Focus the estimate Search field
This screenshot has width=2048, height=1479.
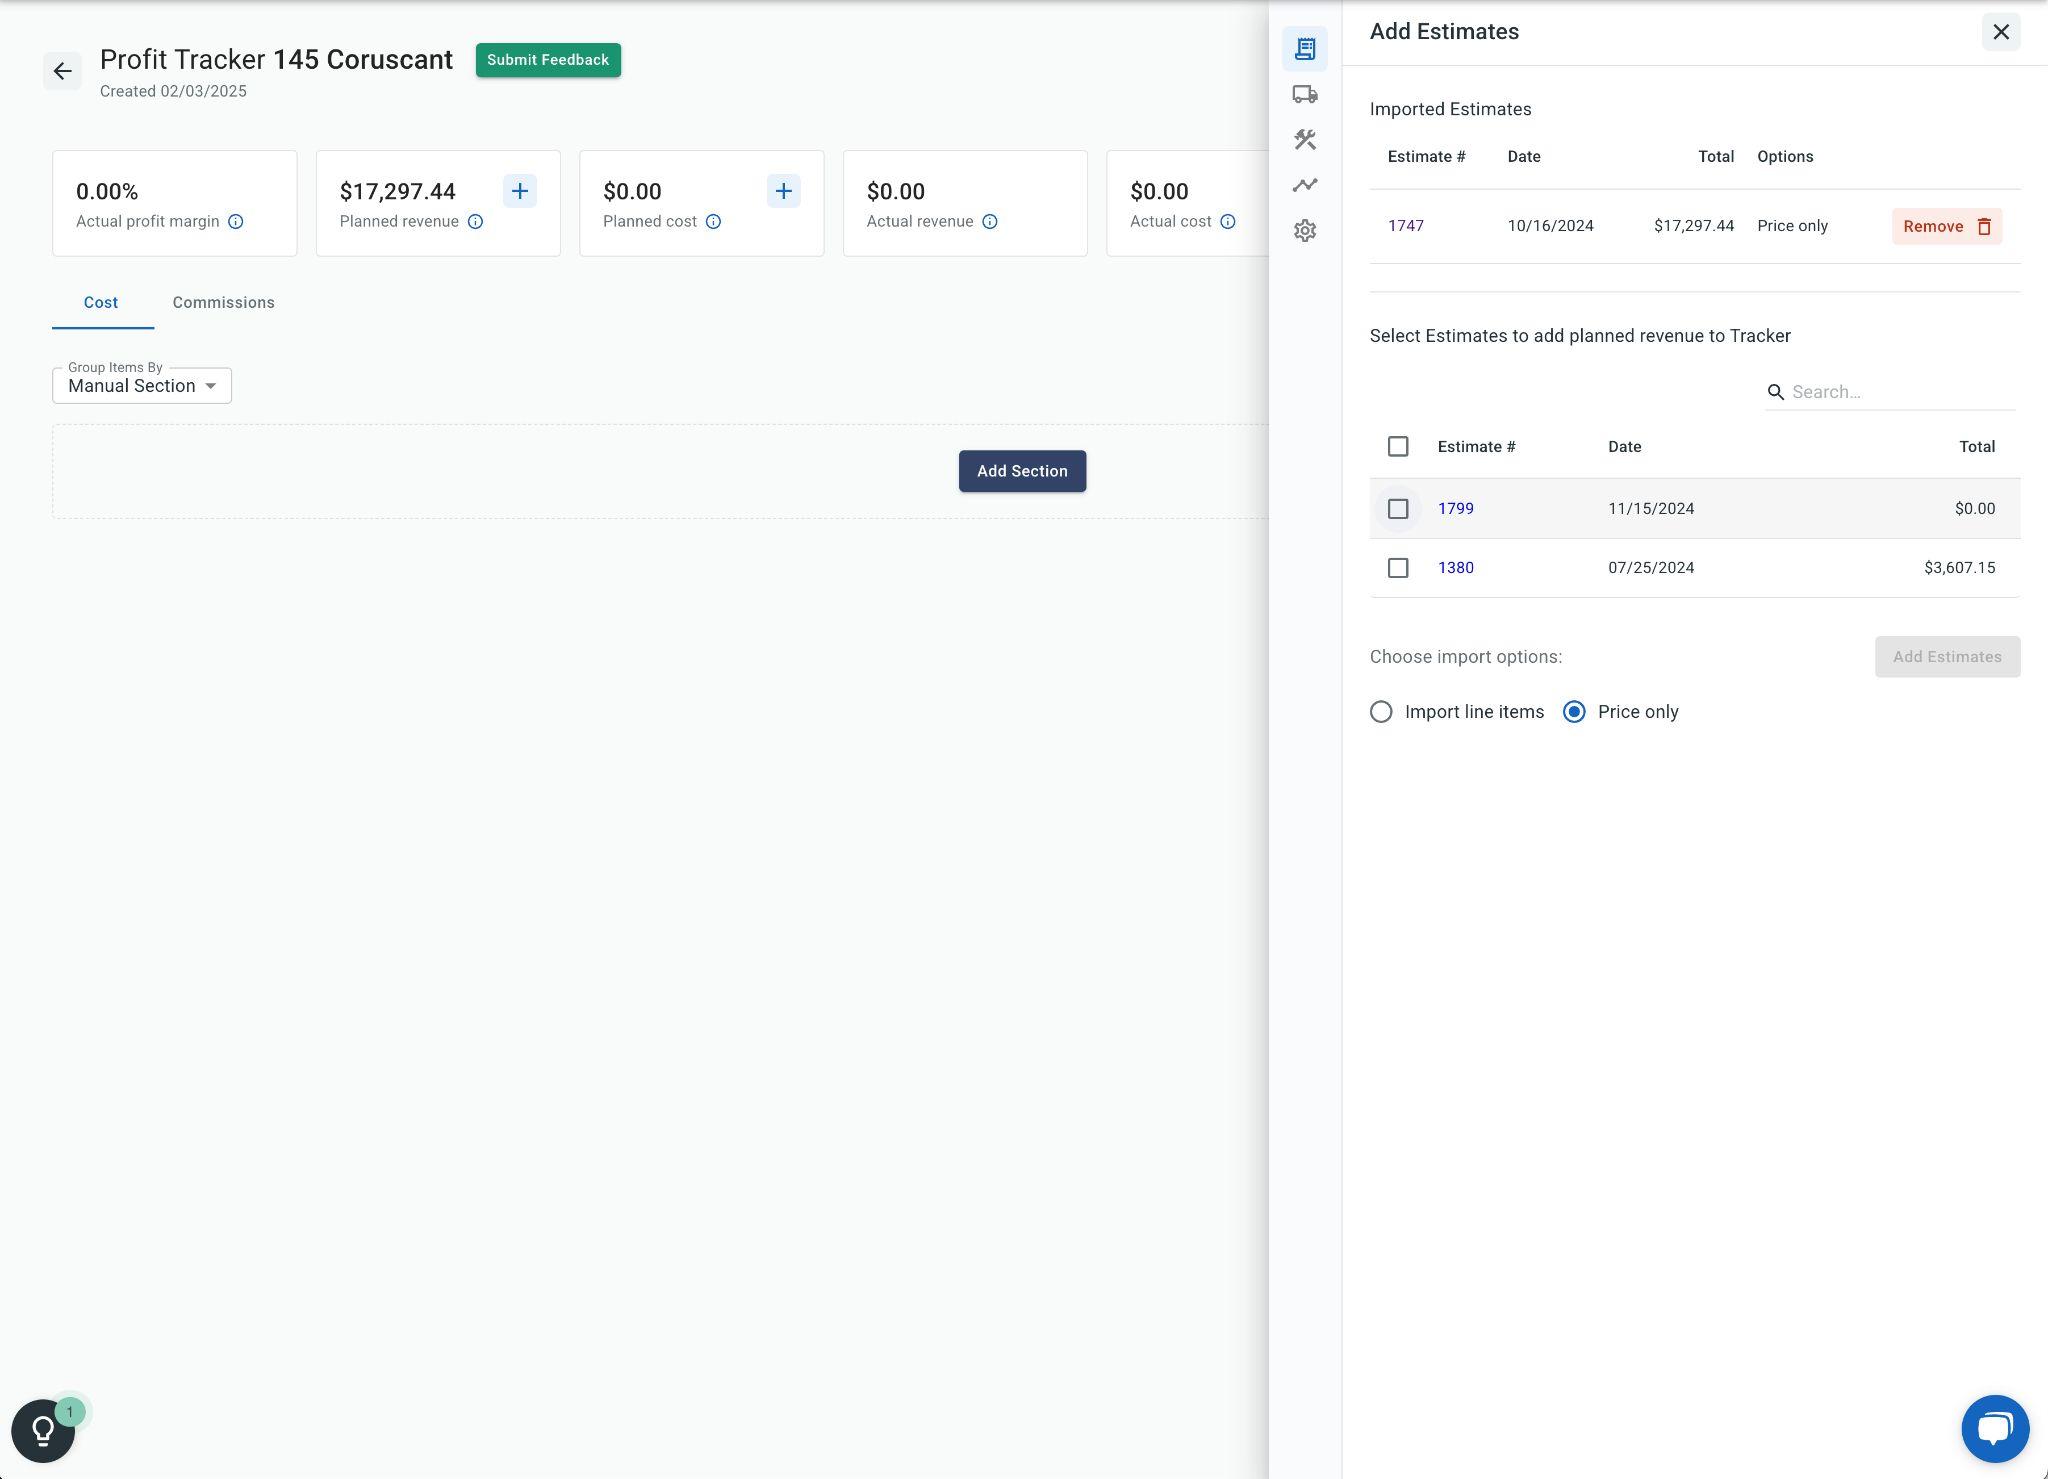(1900, 392)
